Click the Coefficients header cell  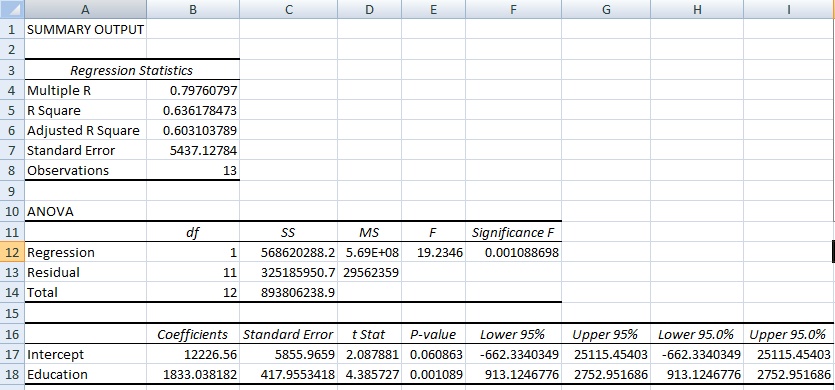(193, 334)
